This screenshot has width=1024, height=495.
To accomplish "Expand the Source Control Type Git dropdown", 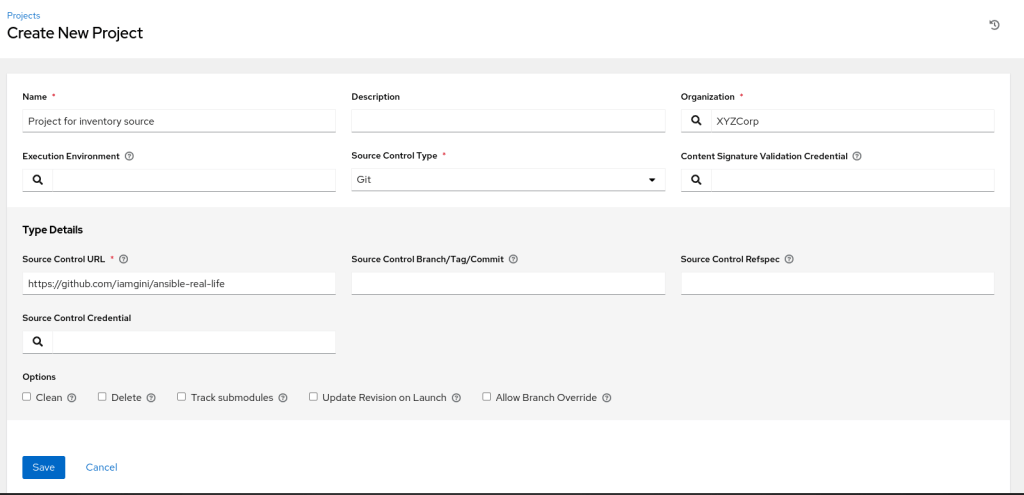I will tap(508, 180).
